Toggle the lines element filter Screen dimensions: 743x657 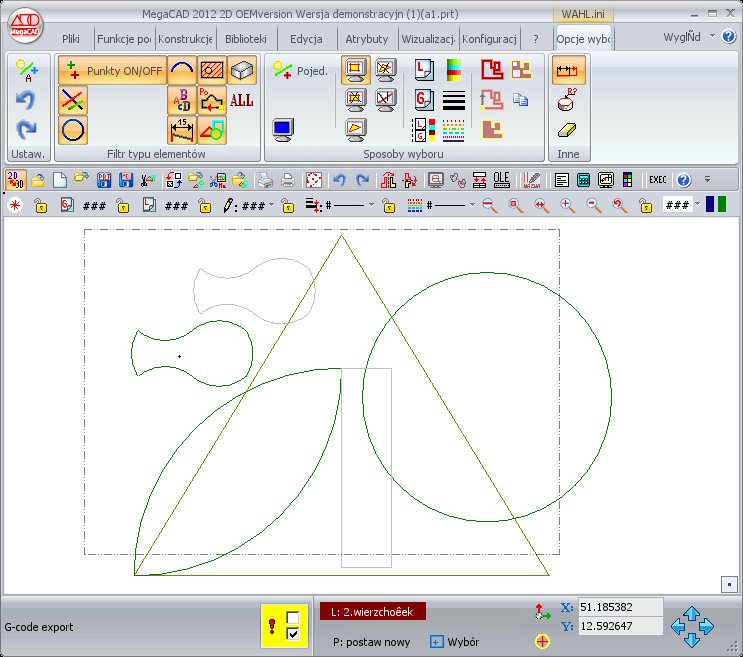73,100
